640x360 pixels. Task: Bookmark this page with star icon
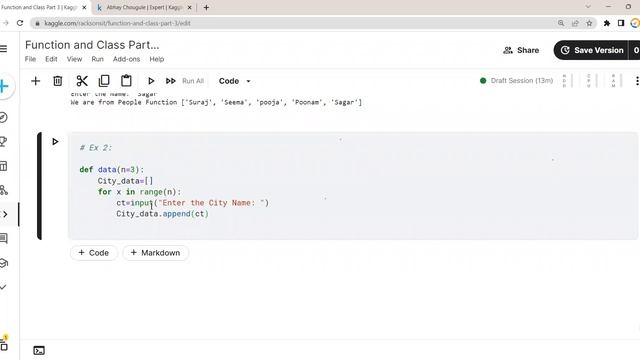[589, 23]
